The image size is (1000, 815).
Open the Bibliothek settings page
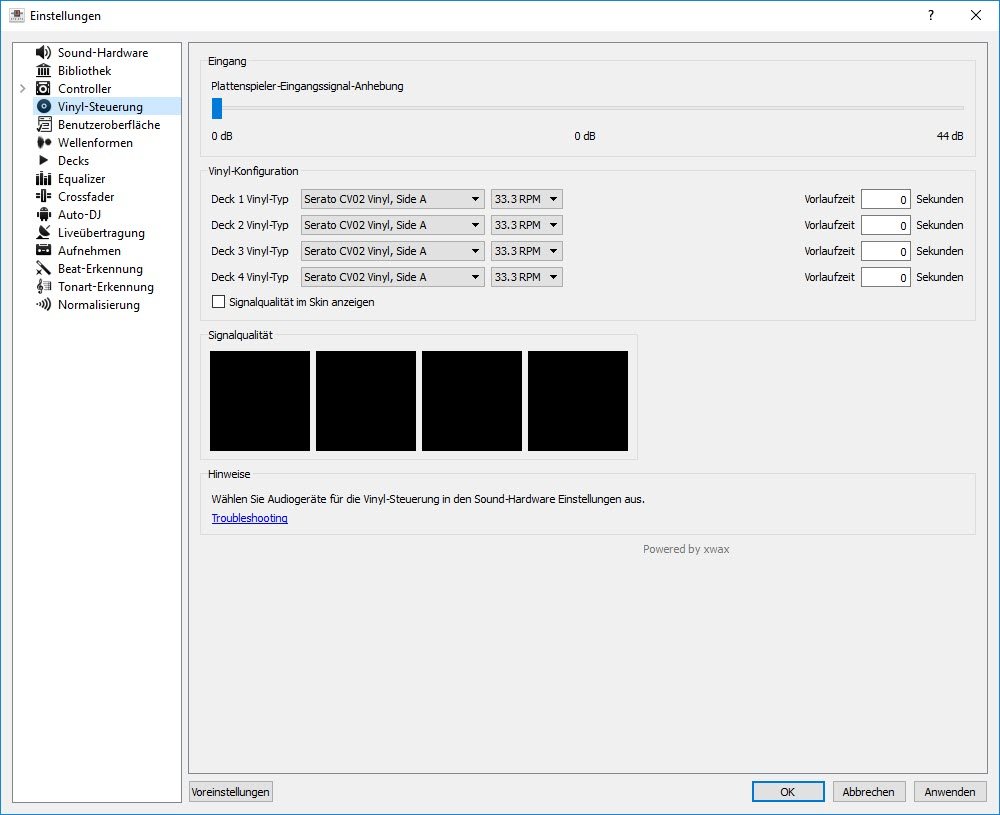click(x=84, y=71)
